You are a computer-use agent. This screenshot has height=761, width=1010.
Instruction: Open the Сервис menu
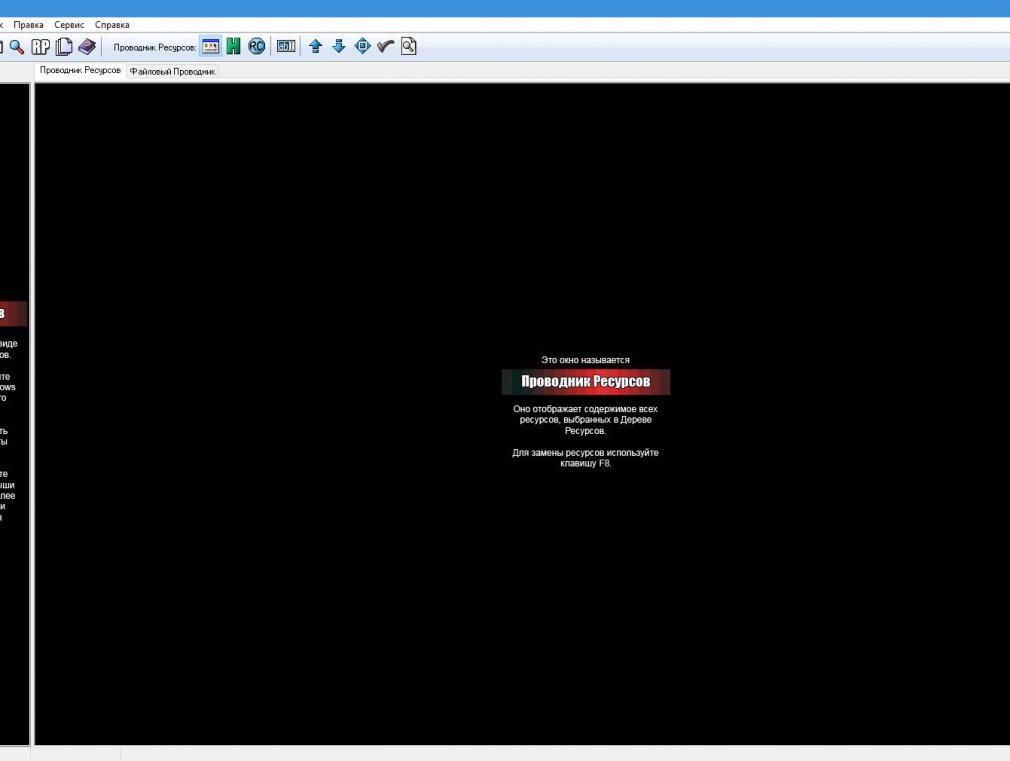[x=69, y=24]
